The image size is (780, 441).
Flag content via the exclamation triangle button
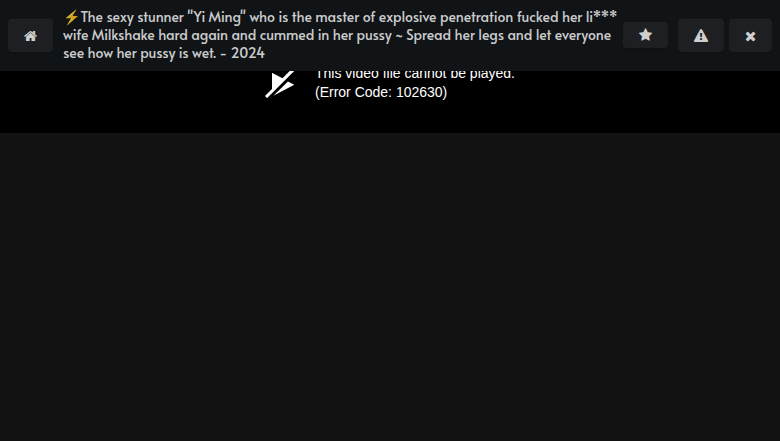click(701, 36)
